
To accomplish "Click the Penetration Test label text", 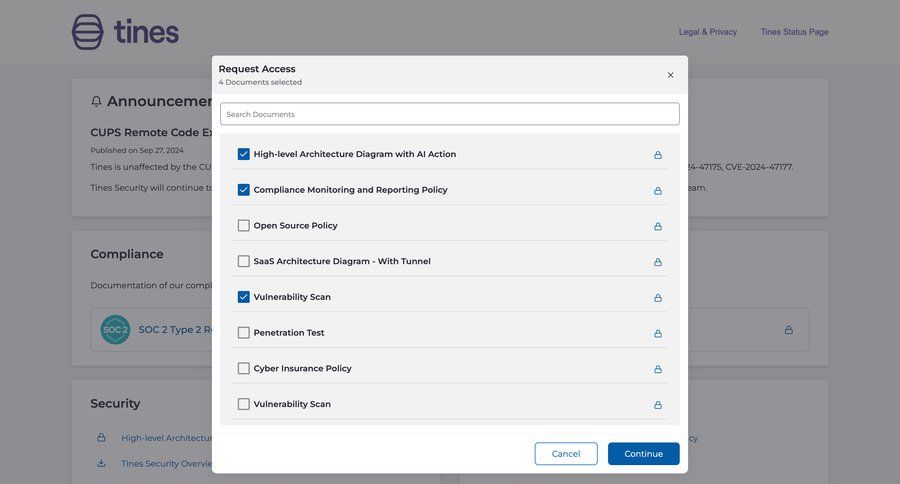I will coord(289,332).
